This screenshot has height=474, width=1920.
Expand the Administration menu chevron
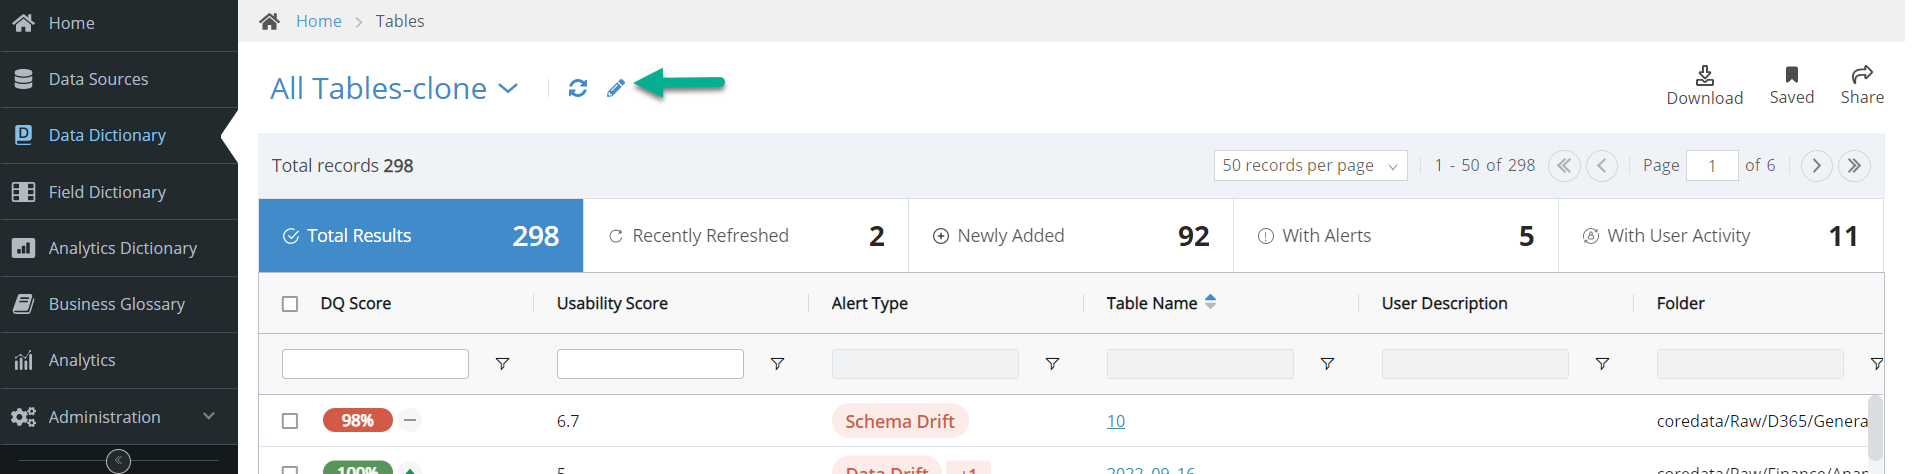click(x=209, y=416)
